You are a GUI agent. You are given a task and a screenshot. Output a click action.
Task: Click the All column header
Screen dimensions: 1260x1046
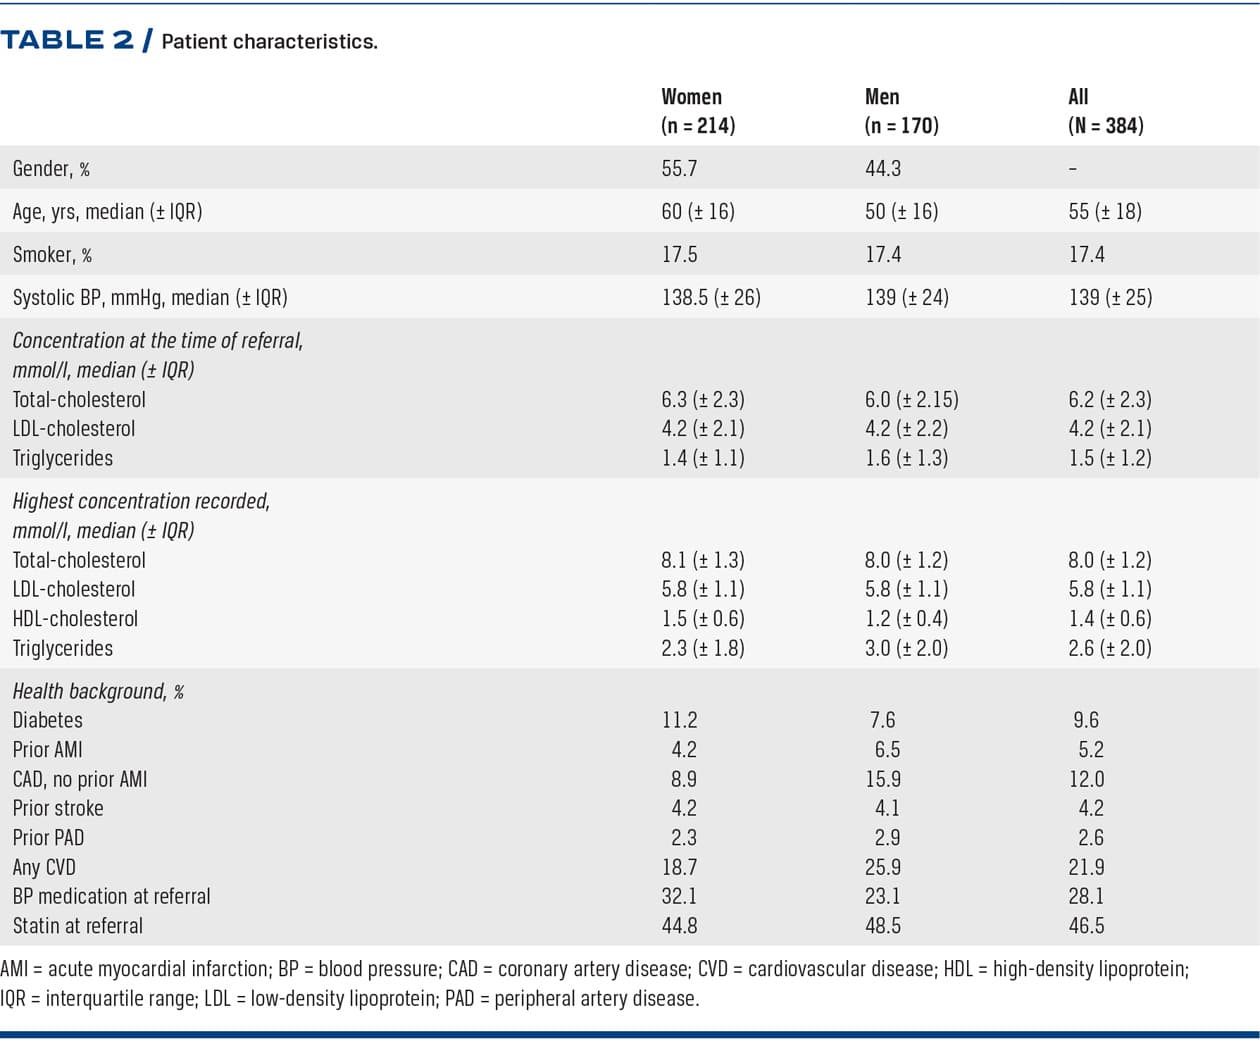1078,97
